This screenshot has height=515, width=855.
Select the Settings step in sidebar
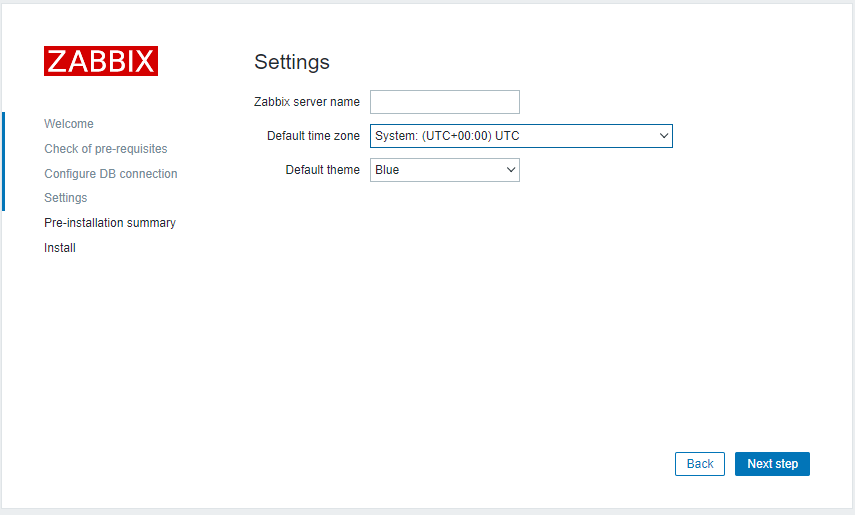pos(65,198)
